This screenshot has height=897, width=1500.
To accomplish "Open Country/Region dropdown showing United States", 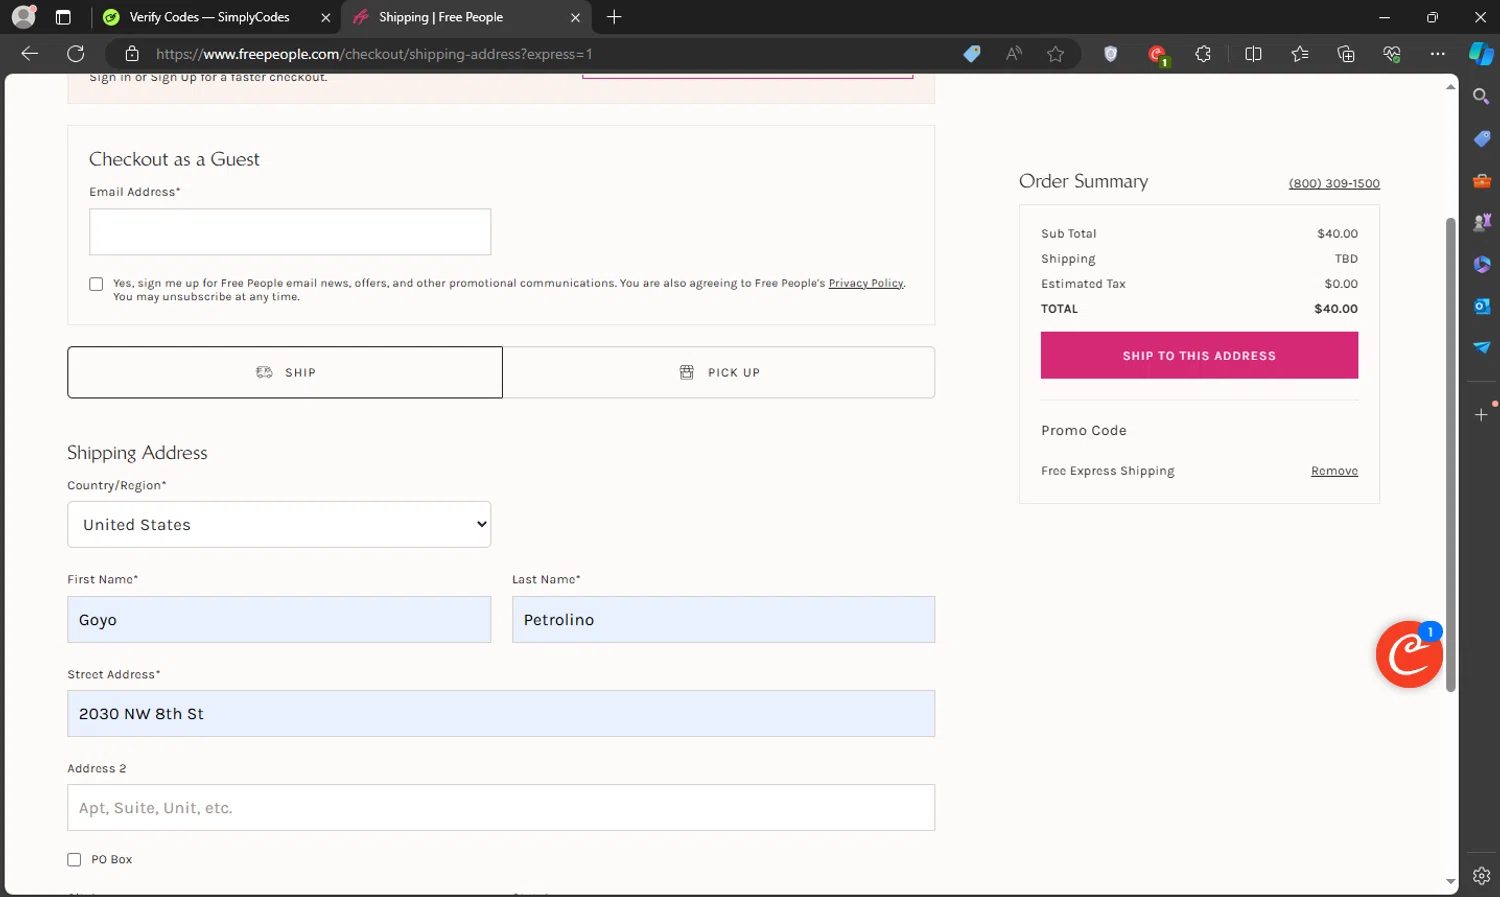I will tap(279, 524).
